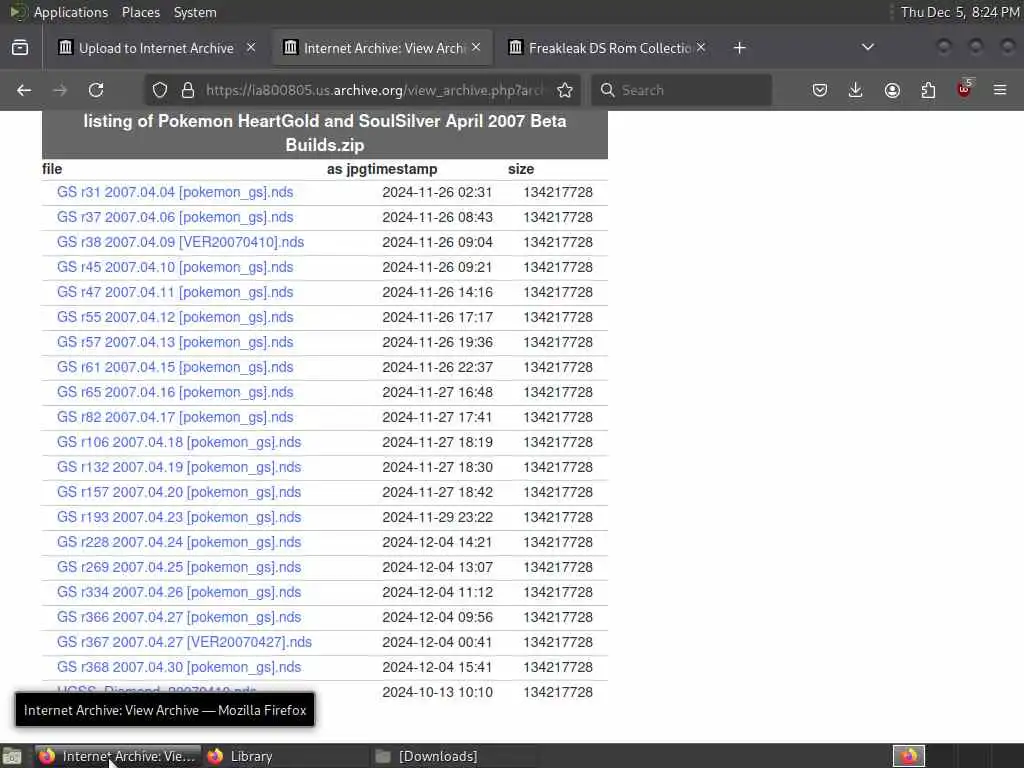Click the timestamp 2024-11-26 02:31
1024x768 pixels.
click(437, 192)
